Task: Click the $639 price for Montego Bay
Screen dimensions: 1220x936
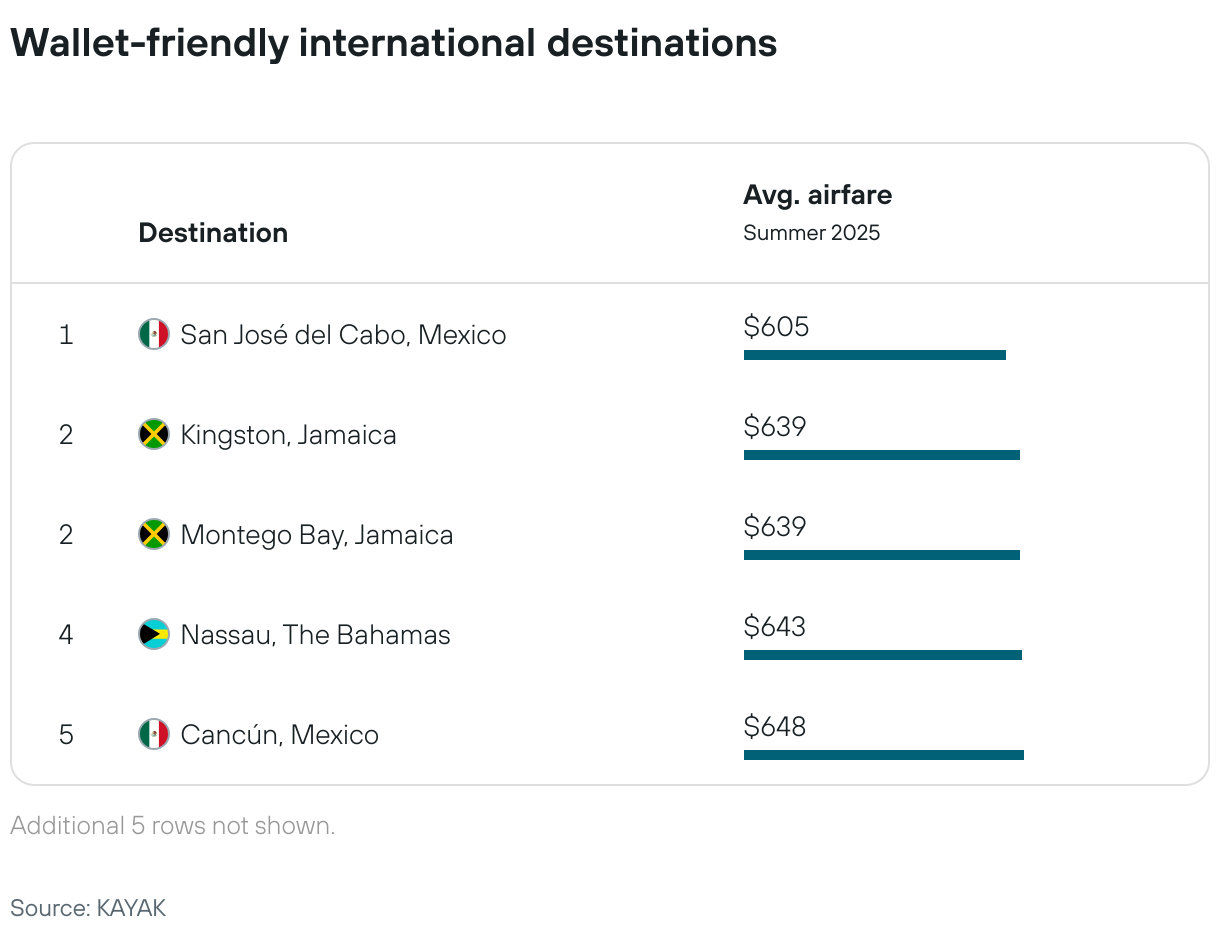Action: (775, 526)
